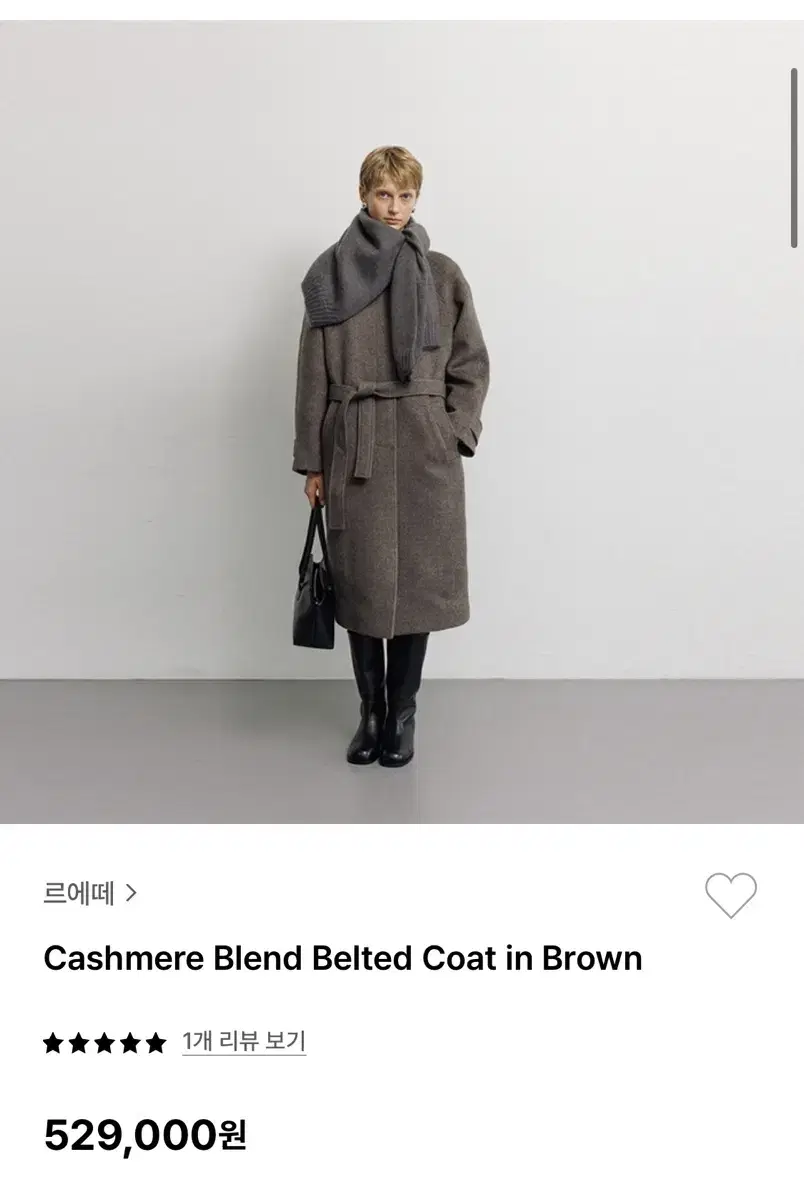Click the empty gray floor area of photo
804x1200 pixels.
click(600, 750)
